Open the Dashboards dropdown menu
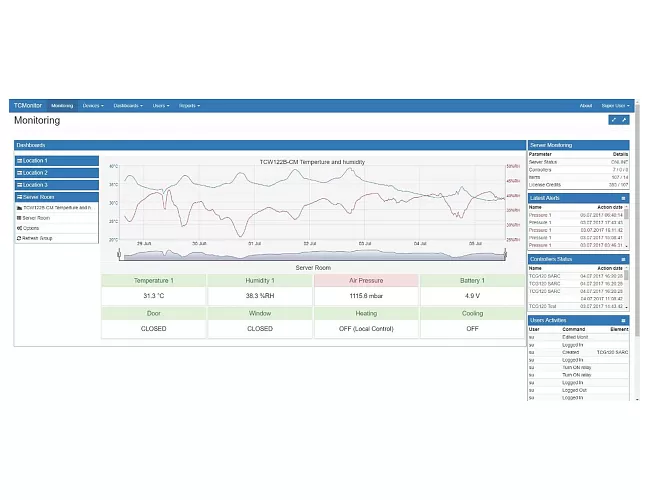Viewport: 649px width, 500px height. (128, 105)
